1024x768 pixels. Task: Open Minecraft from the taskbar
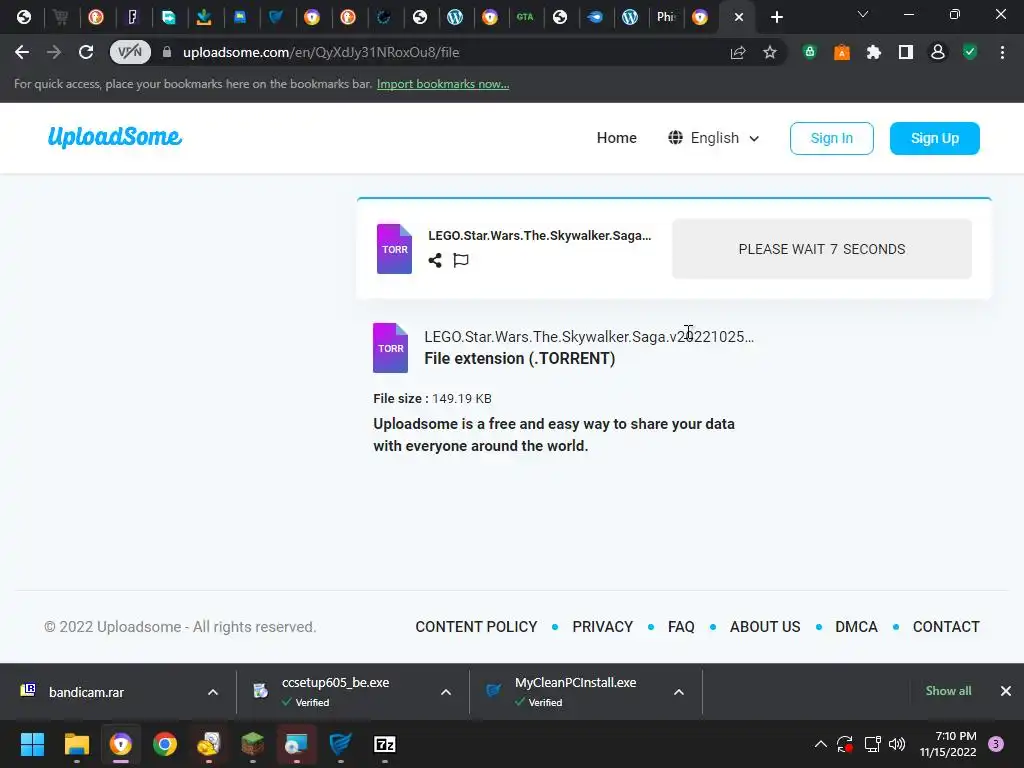(252, 744)
